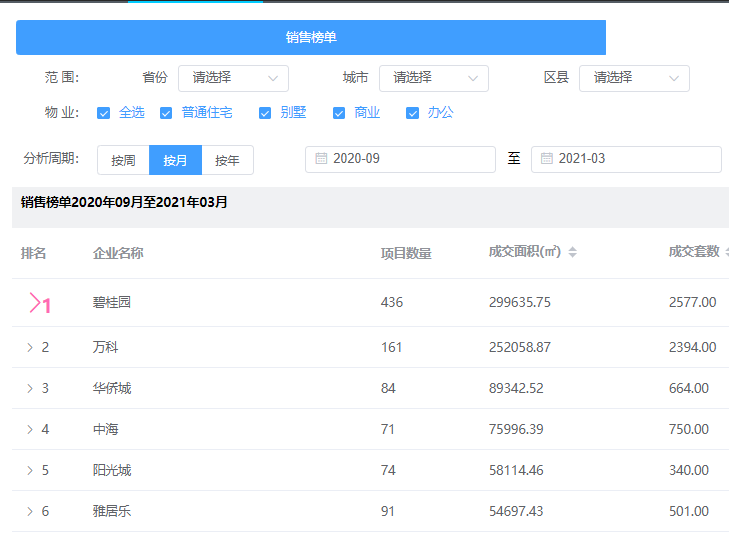Open the 城市 dropdown
Screen dimensions: 729x535
pos(434,78)
